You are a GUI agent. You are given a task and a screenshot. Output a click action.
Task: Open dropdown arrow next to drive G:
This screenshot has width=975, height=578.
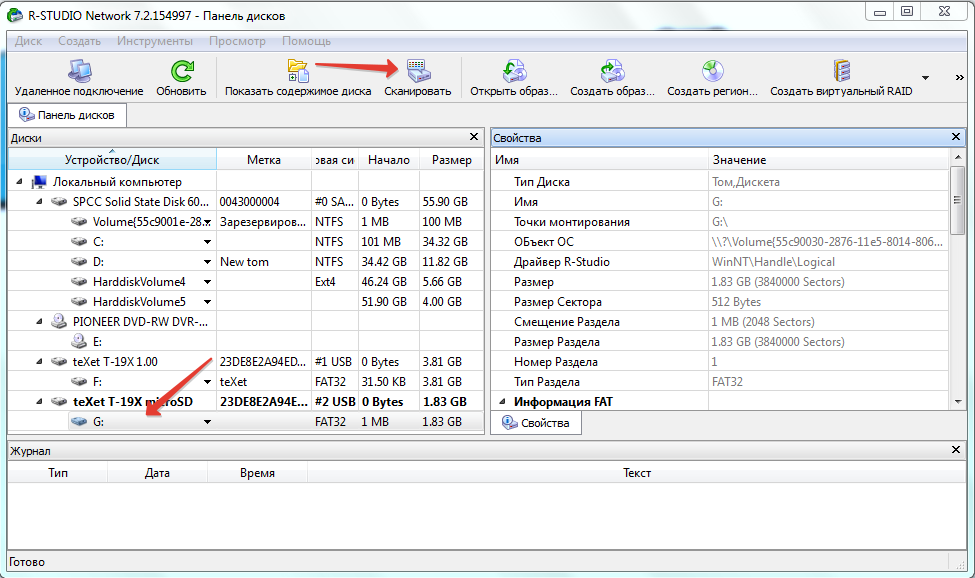click(208, 422)
